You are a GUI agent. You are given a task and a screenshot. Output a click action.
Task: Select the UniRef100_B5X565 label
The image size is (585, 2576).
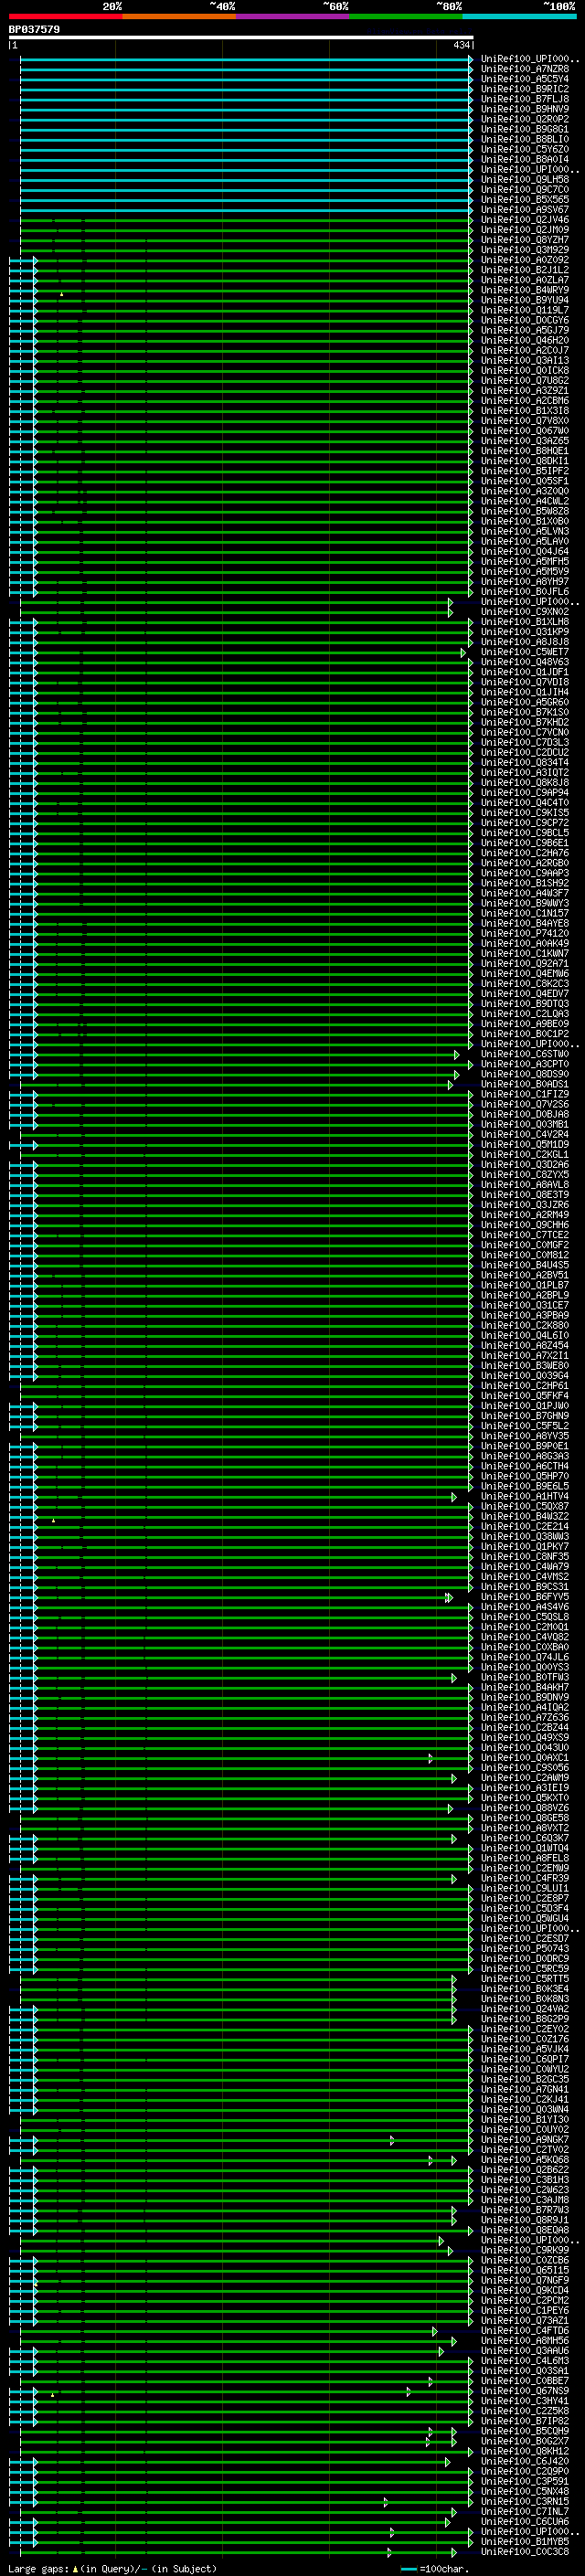[525, 199]
